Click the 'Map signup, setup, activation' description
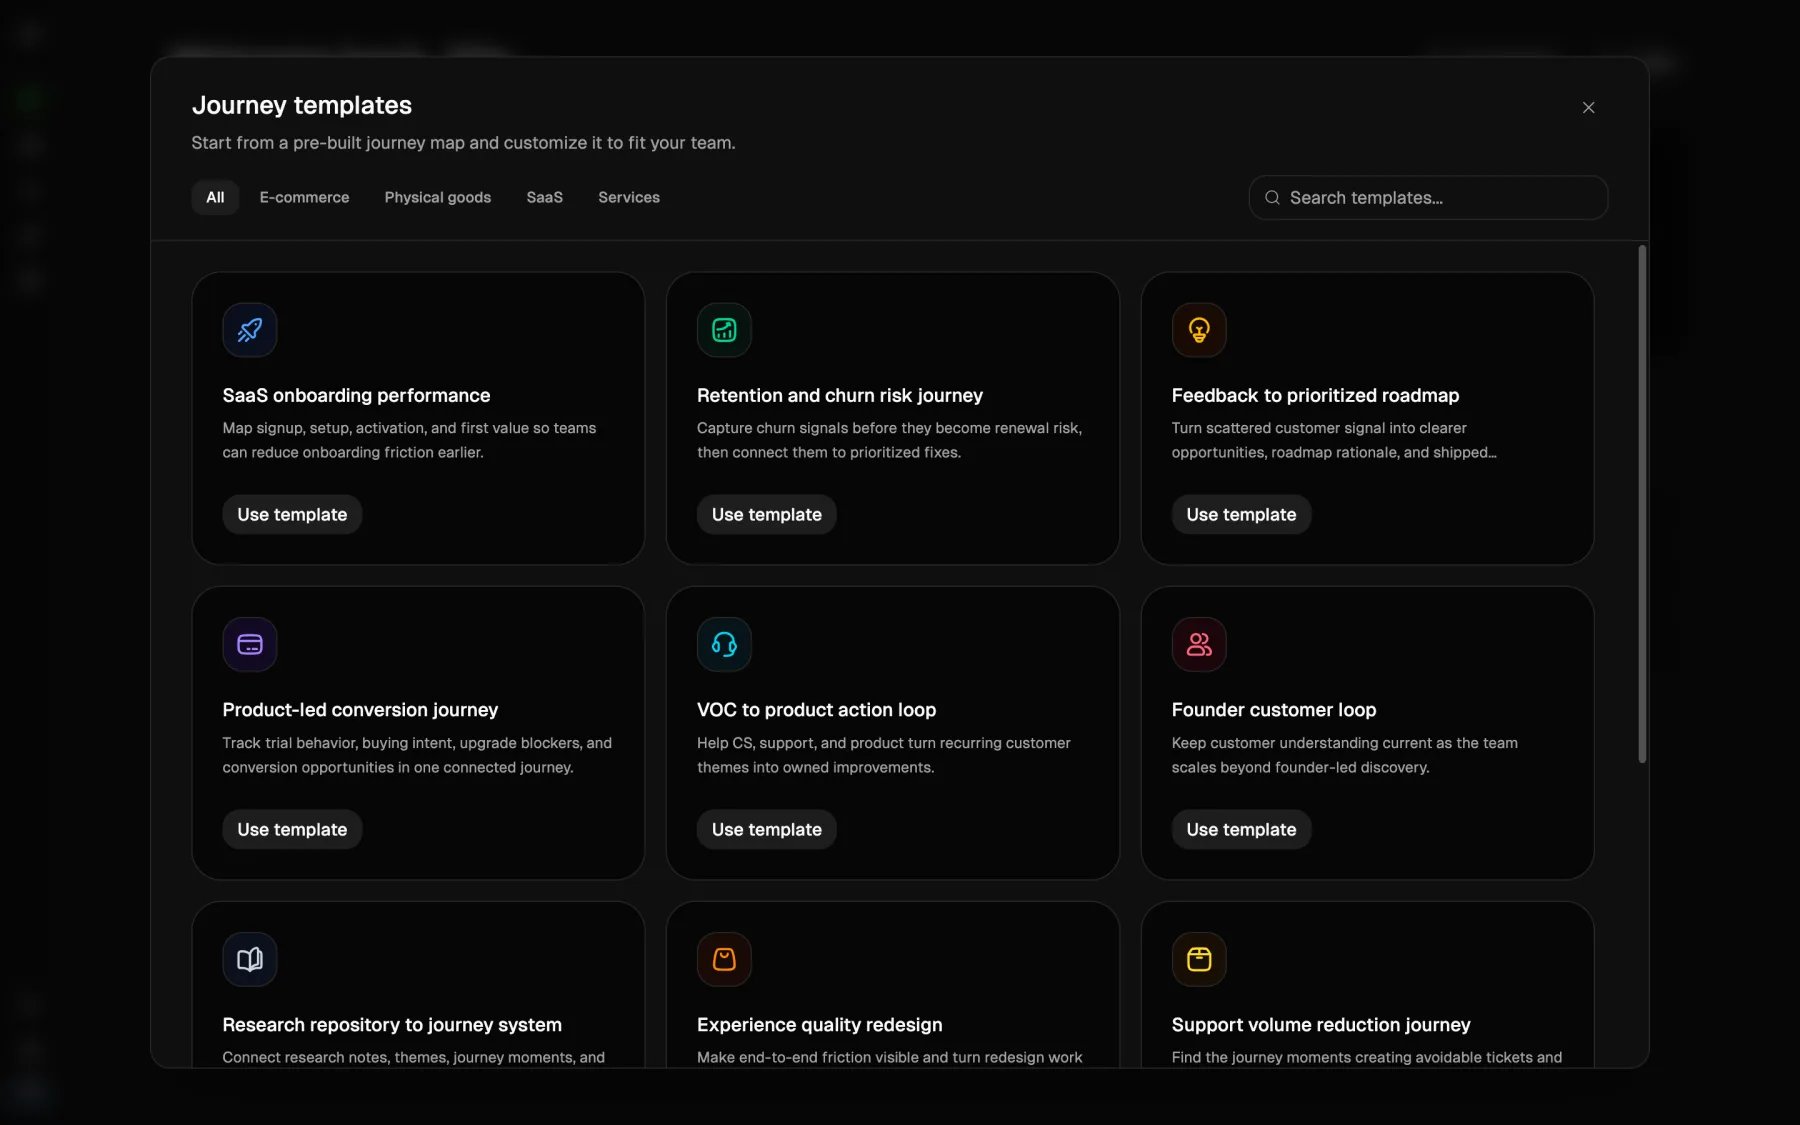This screenshot has height=1125, width=1800. click(x=410, y=440)
